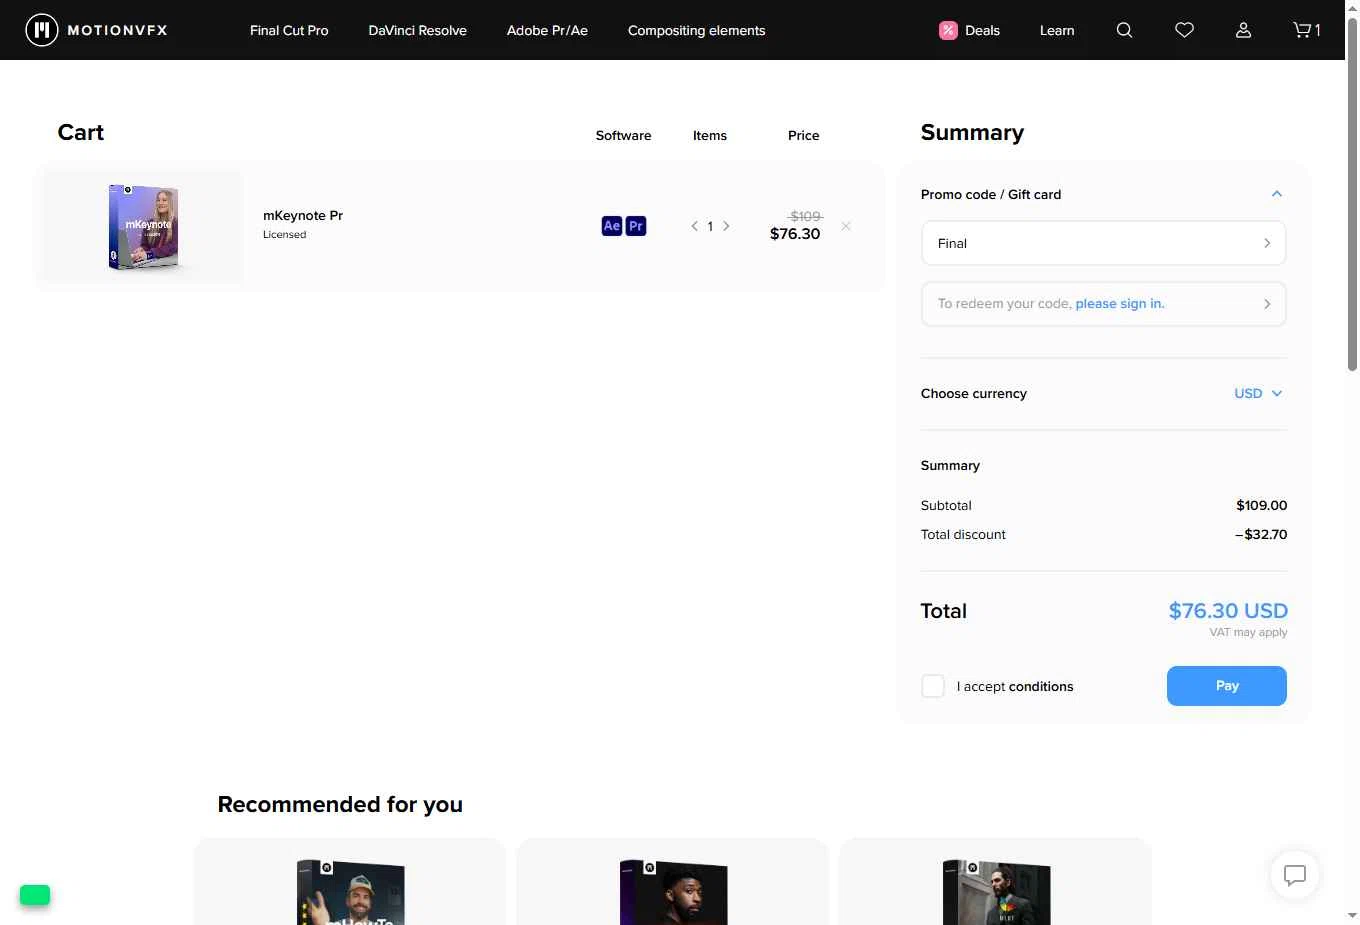Open the DaVinci Resolve menu
The width and height of the screenshot is (1360, 925).
click(x=417, y=30)
